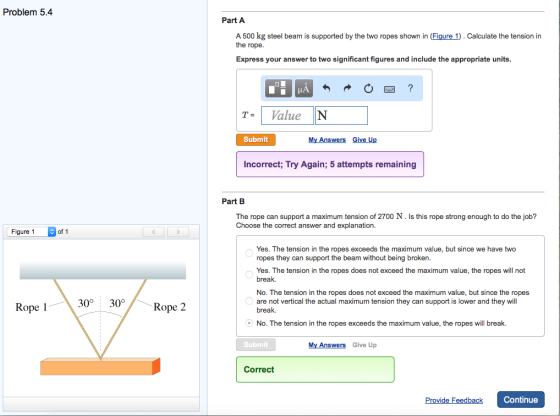Screen dimensions: 560x416
Task: Click the 'Rope 2' label in figure
Action: point(170,307)
